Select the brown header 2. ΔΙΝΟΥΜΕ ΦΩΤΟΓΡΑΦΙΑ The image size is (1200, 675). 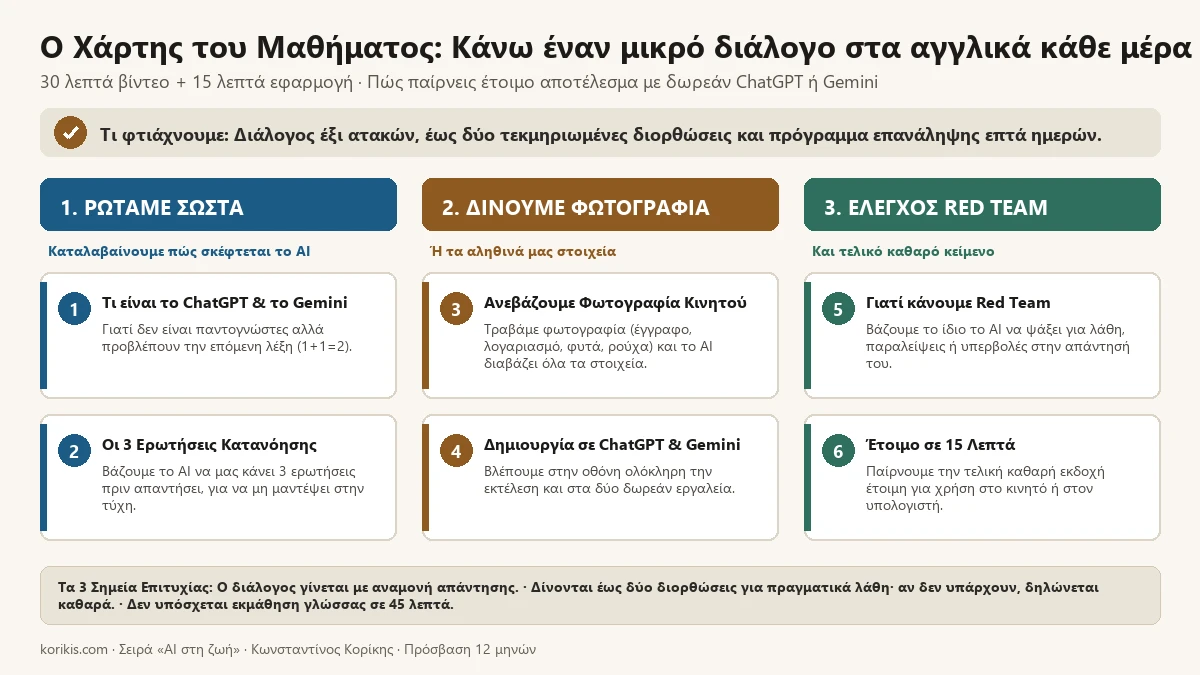[600, 205]
